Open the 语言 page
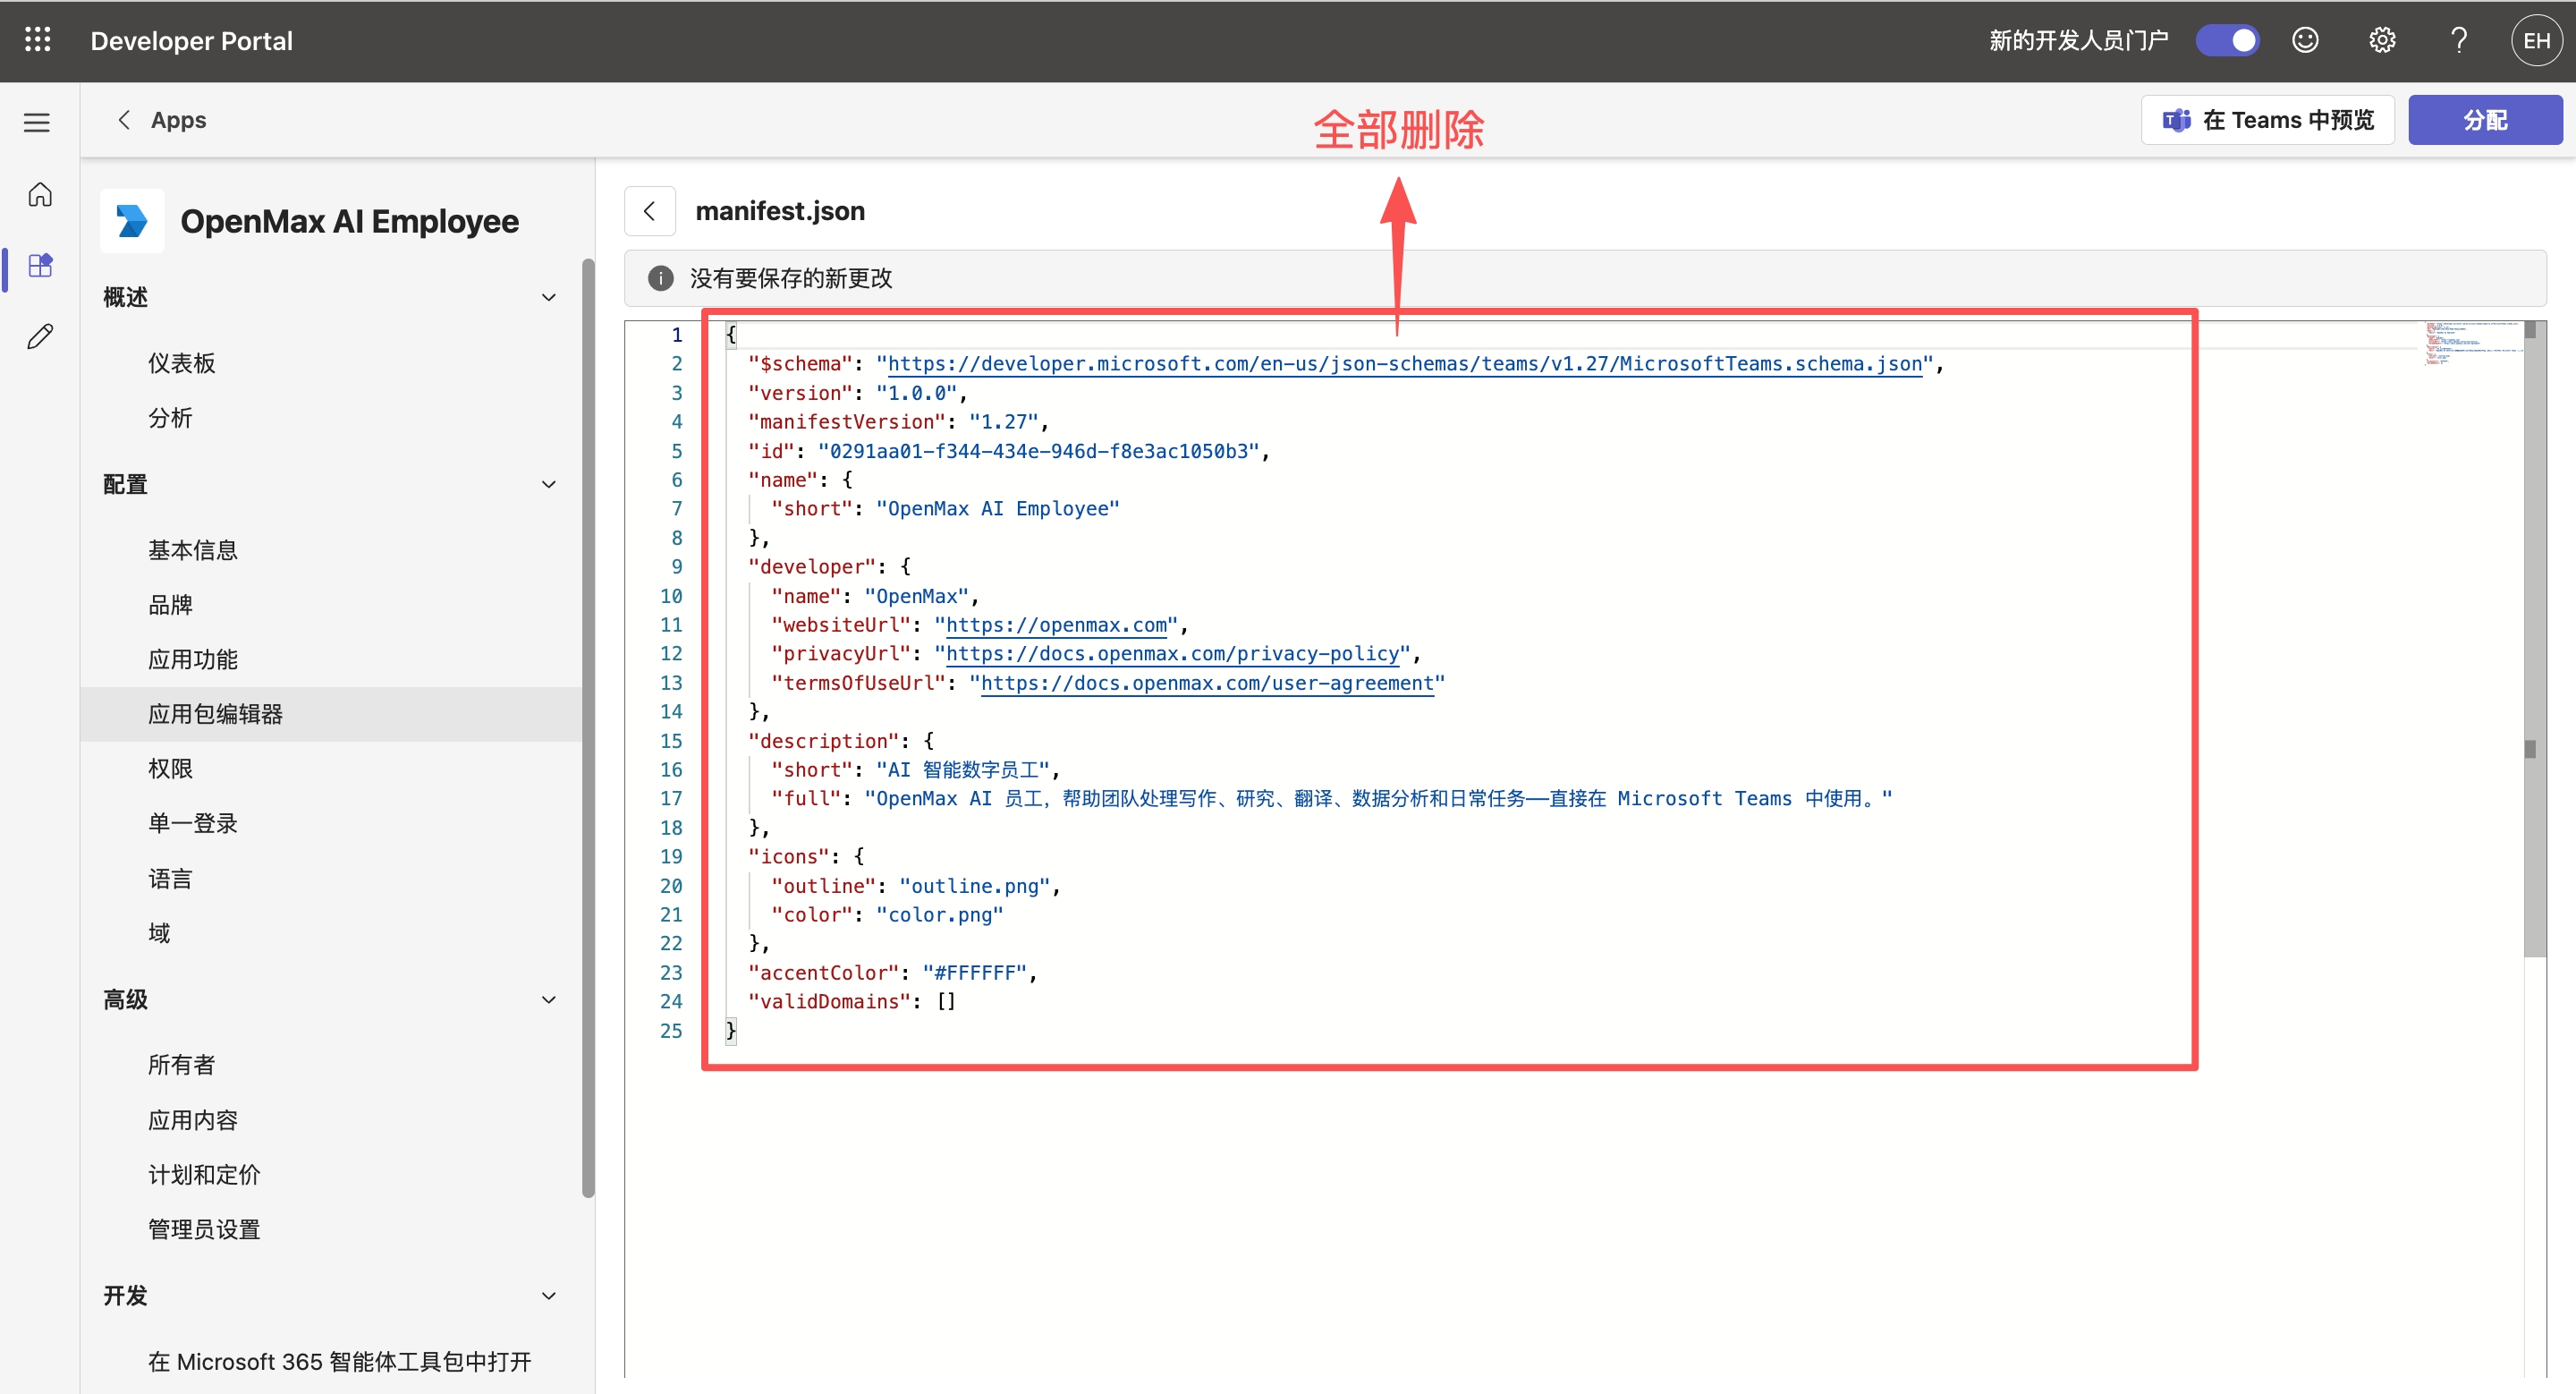The width and height of the screenshot is (2576, 1394). (170, 878)
